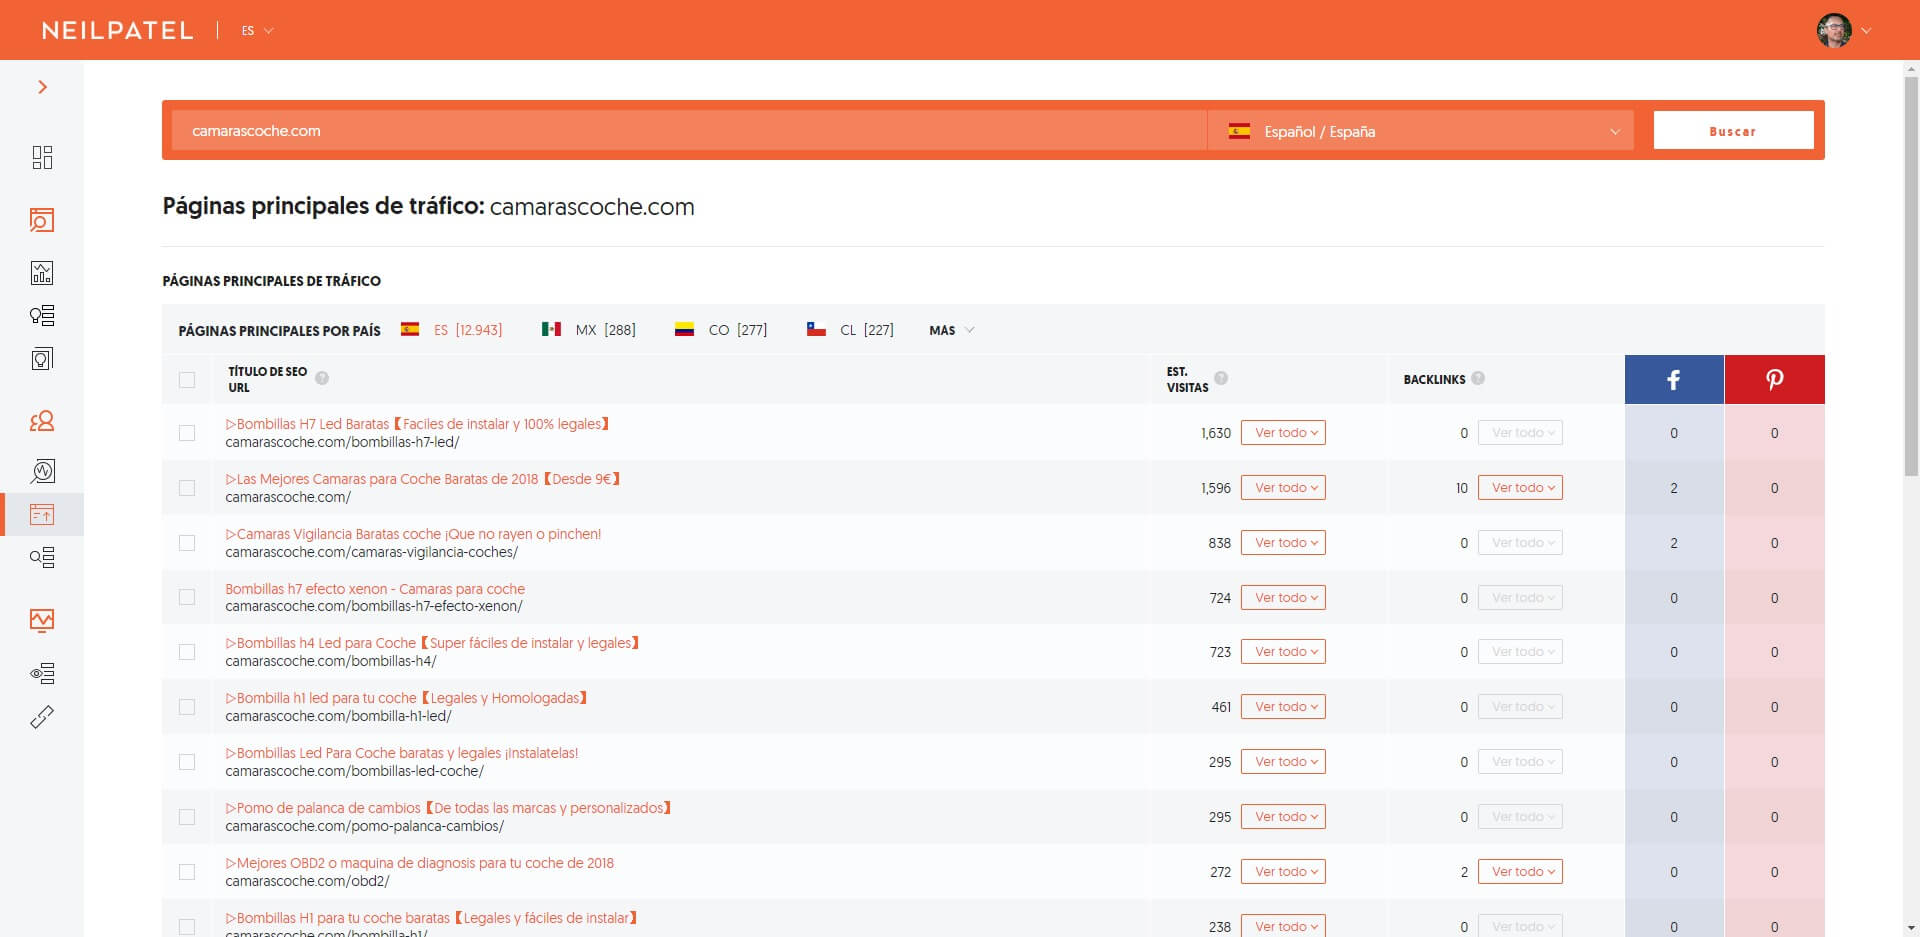Check the Bombillas H7 Led Baratas row
The image size is (1920, 937).
187,433
